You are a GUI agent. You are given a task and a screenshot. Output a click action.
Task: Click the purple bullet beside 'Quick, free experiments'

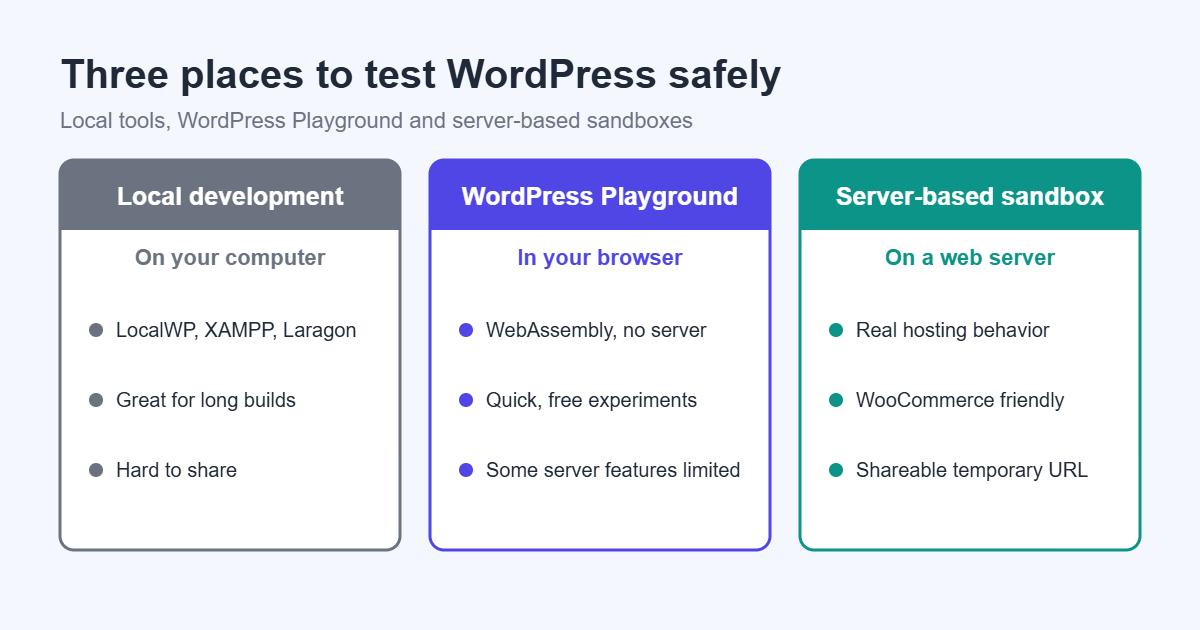tap(466, 400)
